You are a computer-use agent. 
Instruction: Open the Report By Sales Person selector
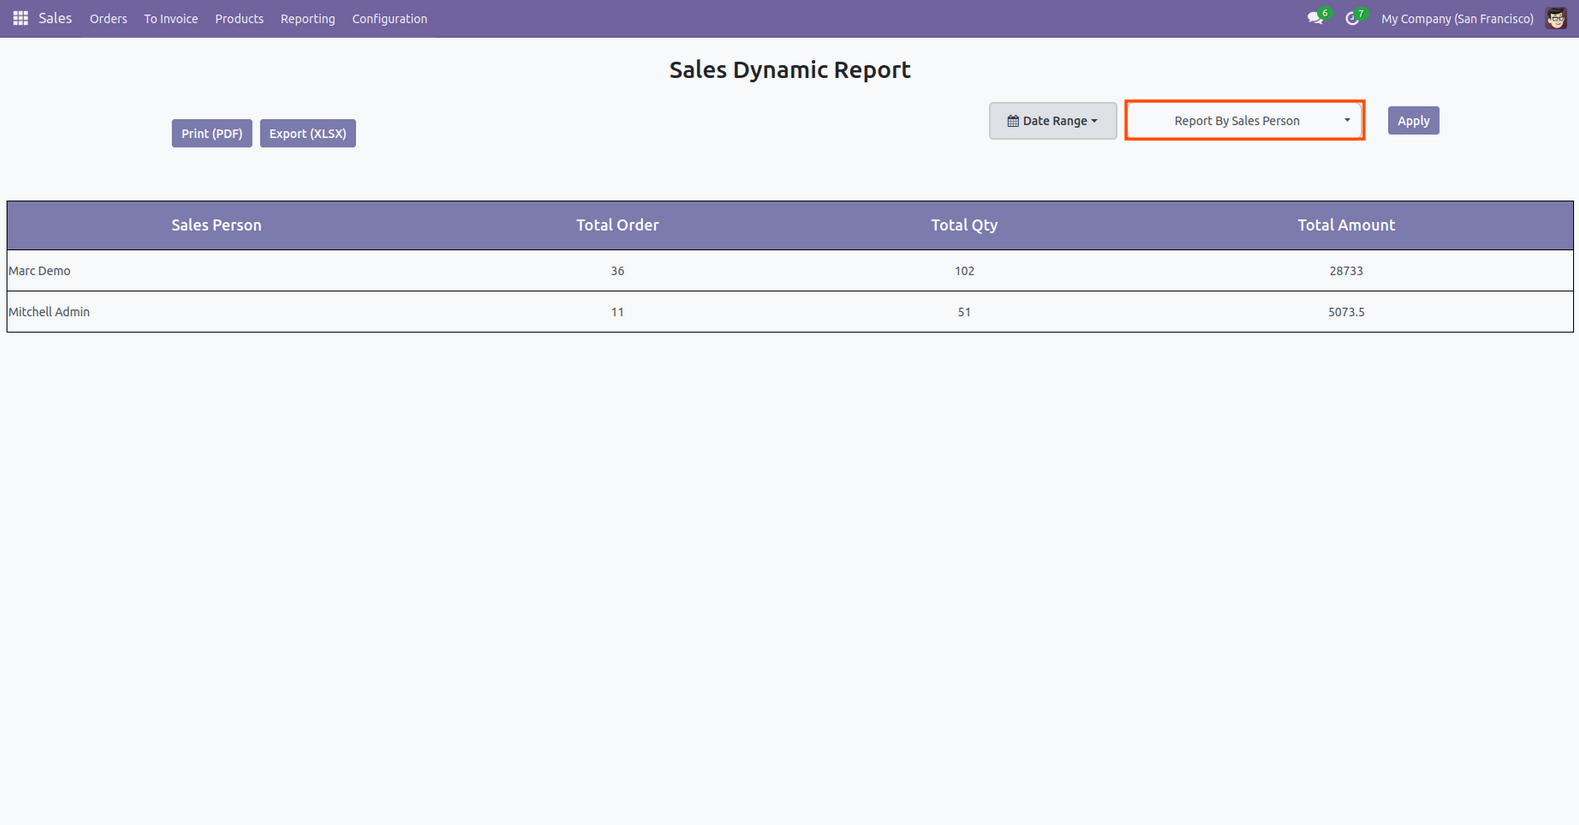click(x=1244, y=121)
